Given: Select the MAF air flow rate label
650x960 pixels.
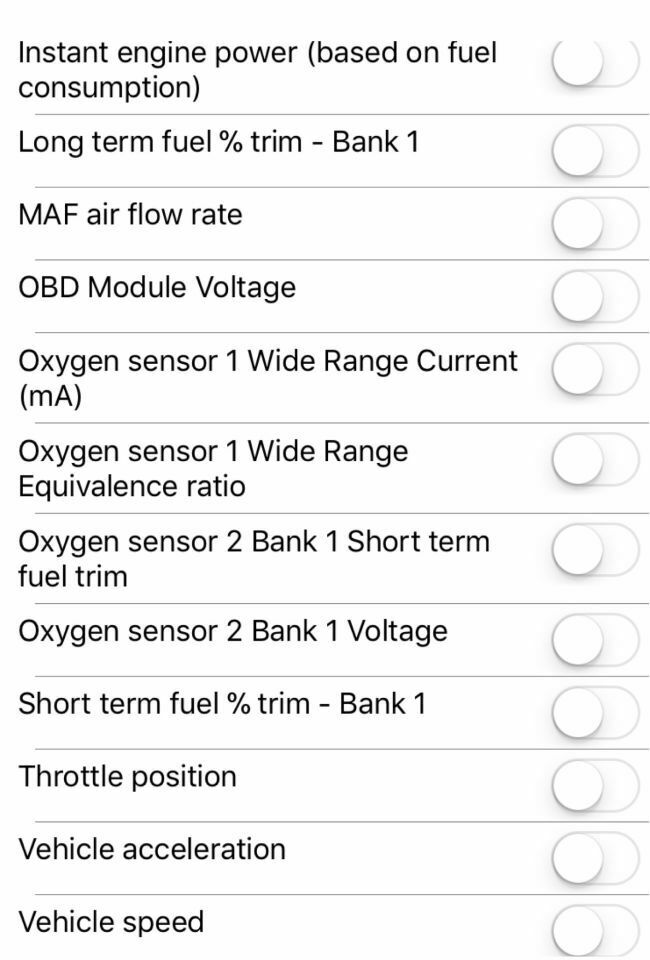Looking at the screenshot, I should point(130,215).
